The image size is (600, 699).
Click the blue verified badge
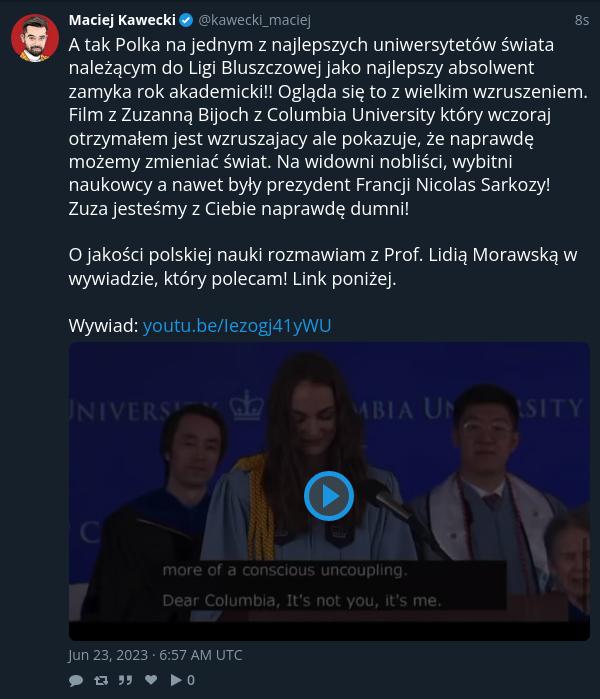point(186,20)
